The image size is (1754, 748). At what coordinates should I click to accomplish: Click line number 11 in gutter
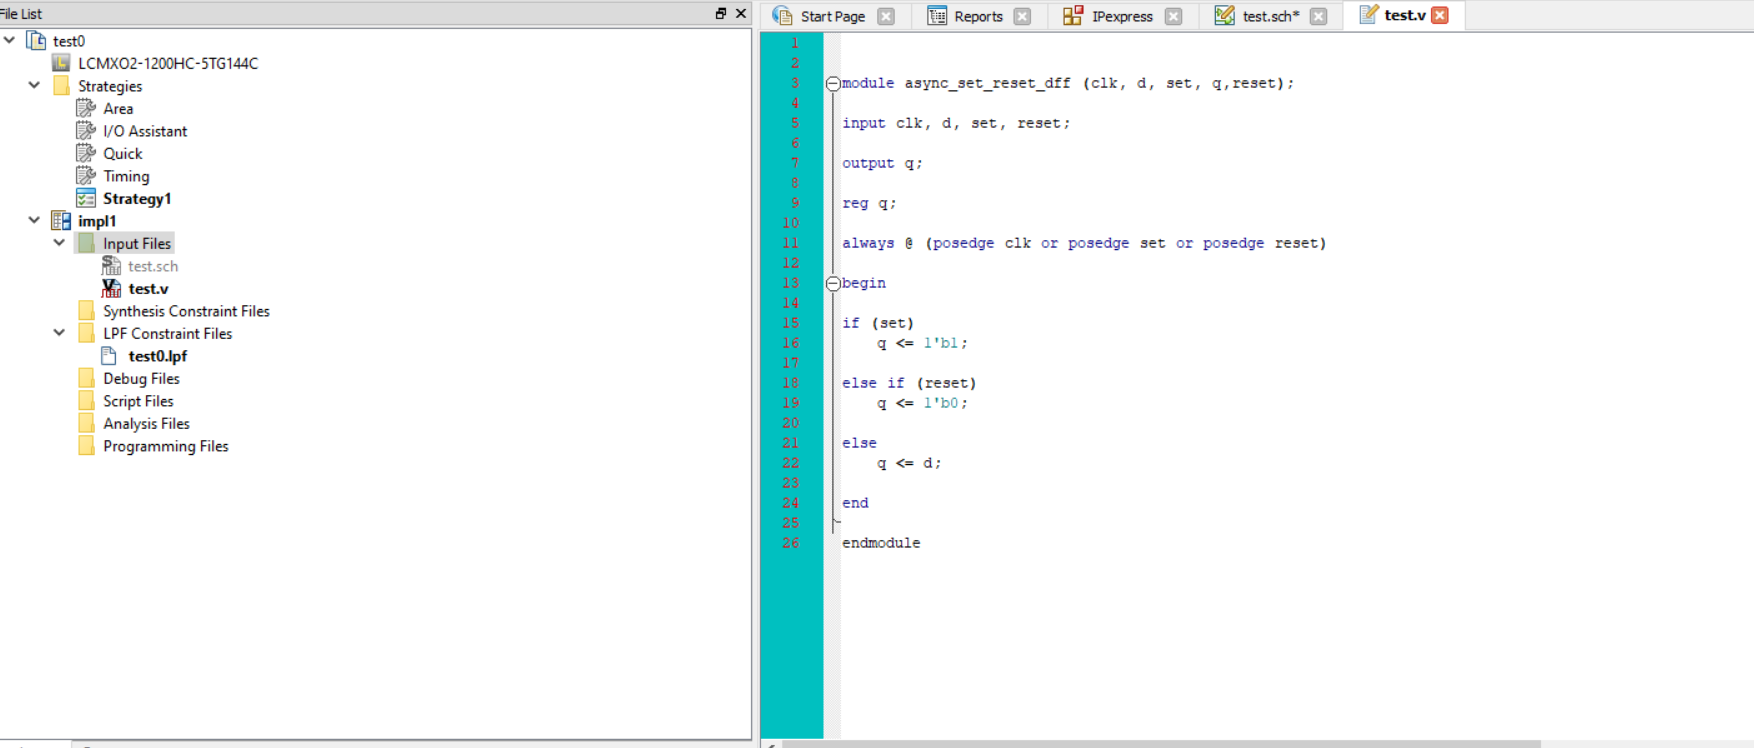click(790, 243)
